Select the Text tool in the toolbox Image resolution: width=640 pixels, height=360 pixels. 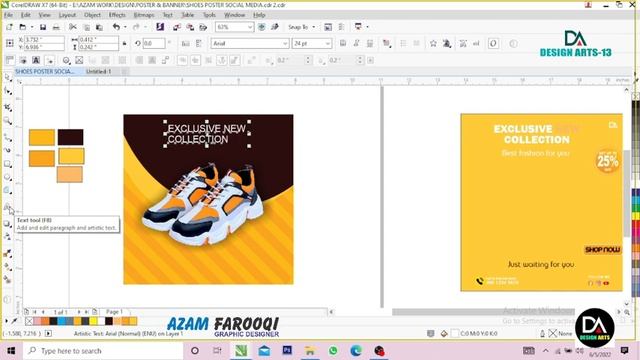8,207
